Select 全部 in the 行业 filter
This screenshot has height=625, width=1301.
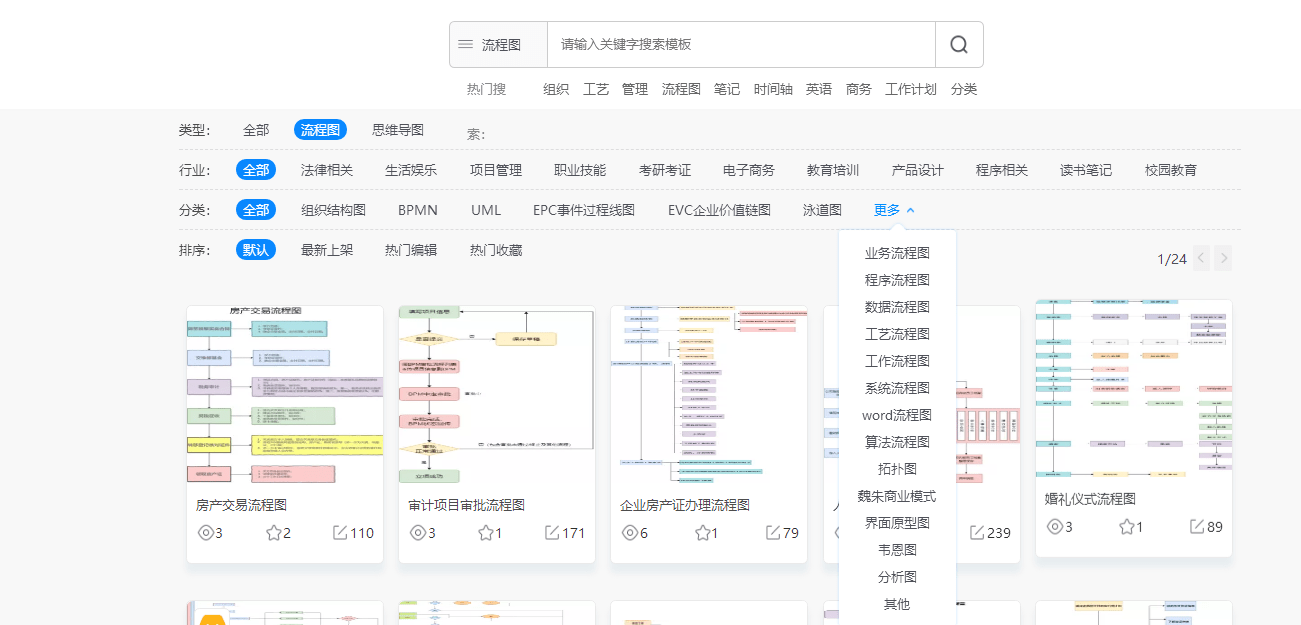[x=256, y=170]
